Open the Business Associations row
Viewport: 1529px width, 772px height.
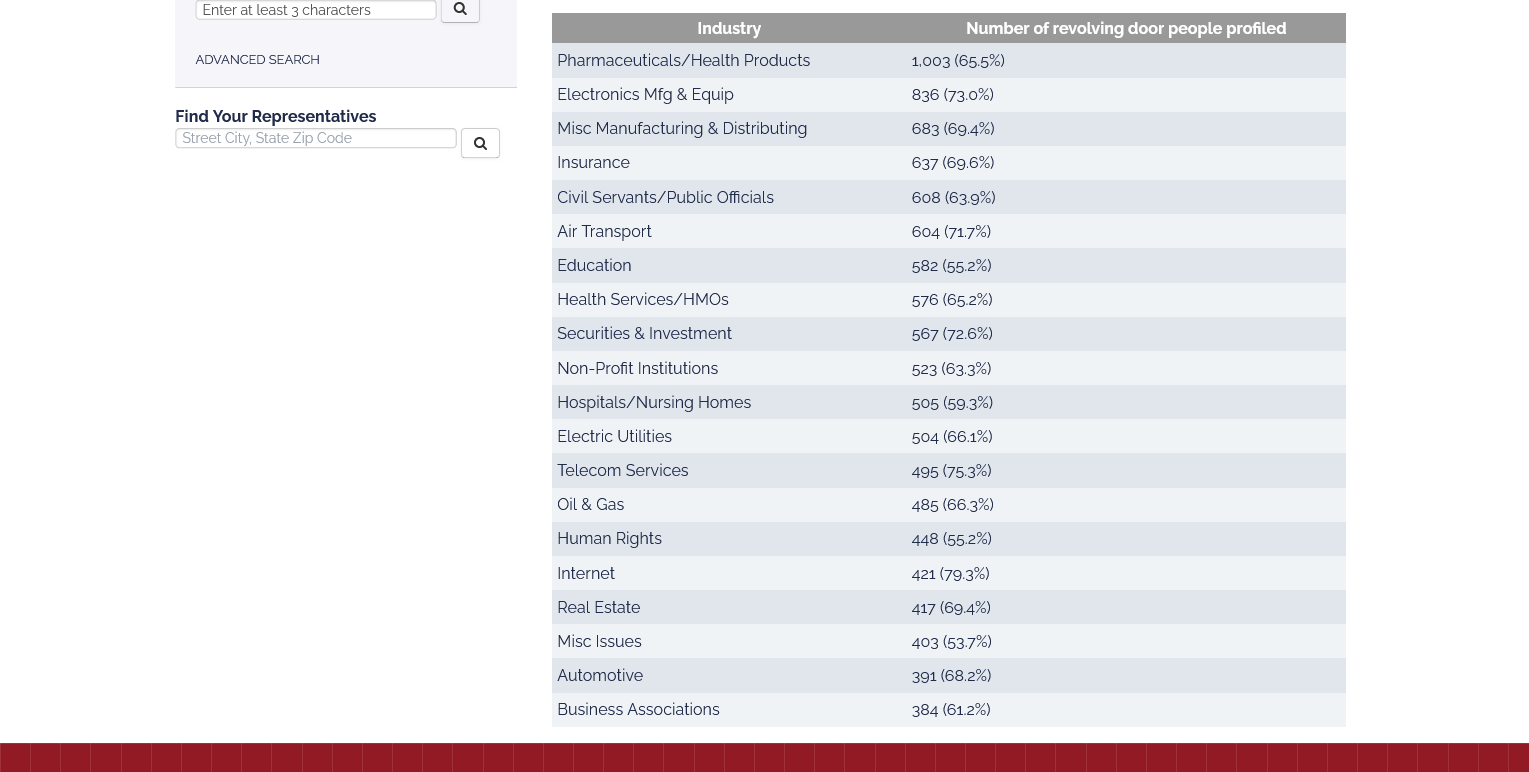pyautogui.click(x=638, y=710)
